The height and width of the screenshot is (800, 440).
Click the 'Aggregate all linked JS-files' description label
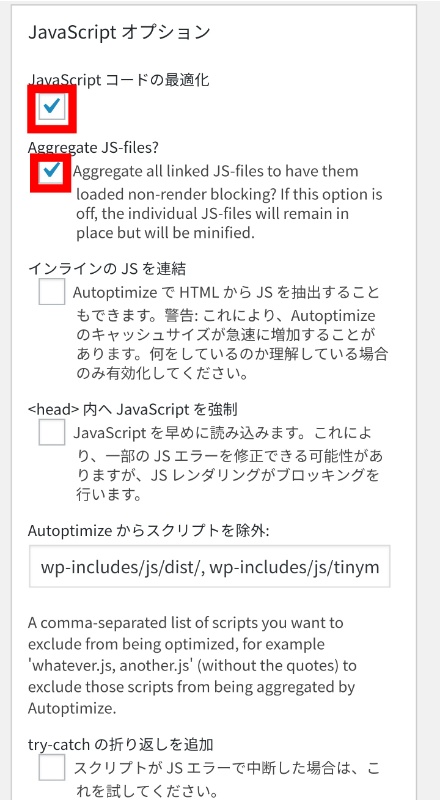point(229,202)
